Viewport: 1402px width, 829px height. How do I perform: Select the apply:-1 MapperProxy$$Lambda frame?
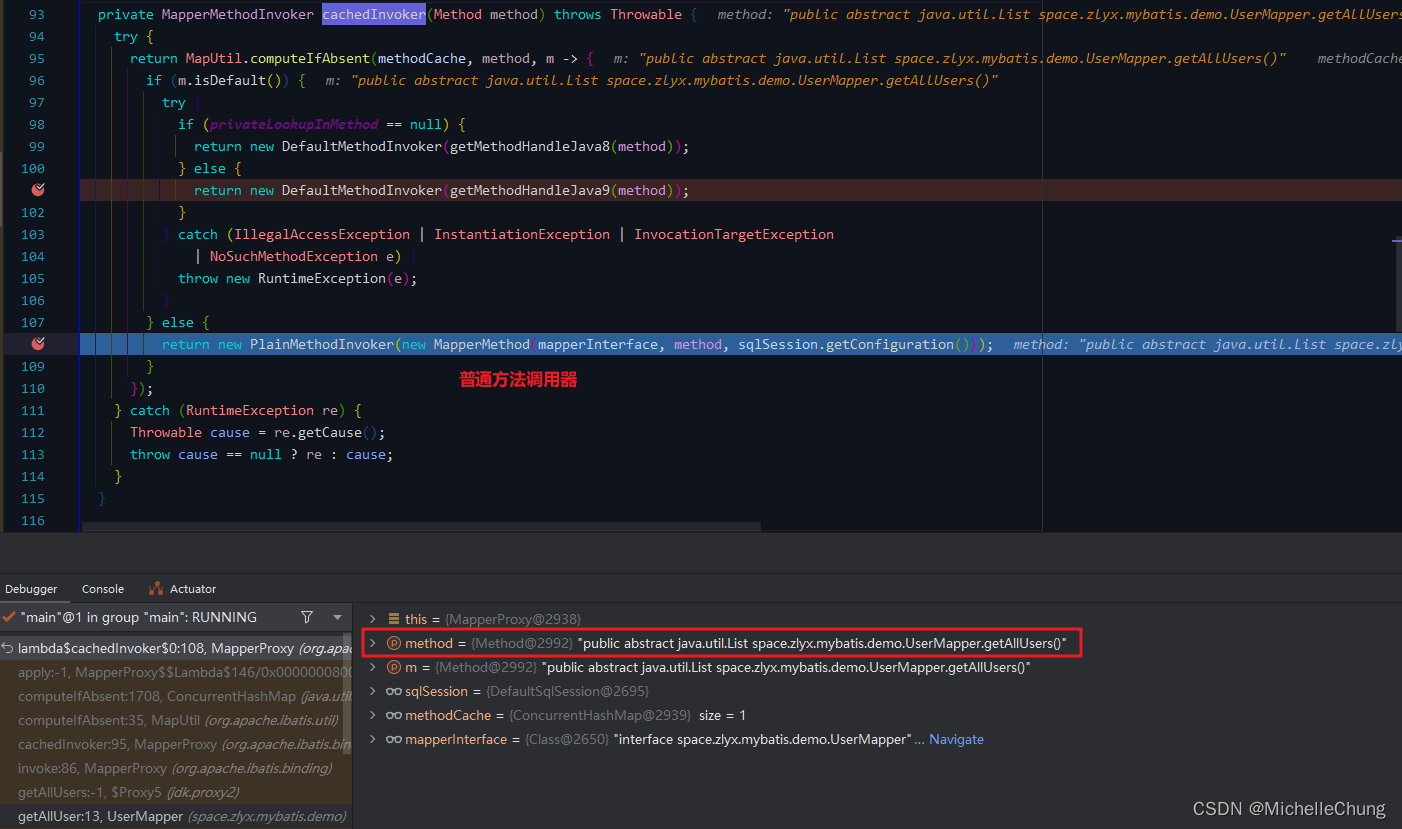[176, 672]
